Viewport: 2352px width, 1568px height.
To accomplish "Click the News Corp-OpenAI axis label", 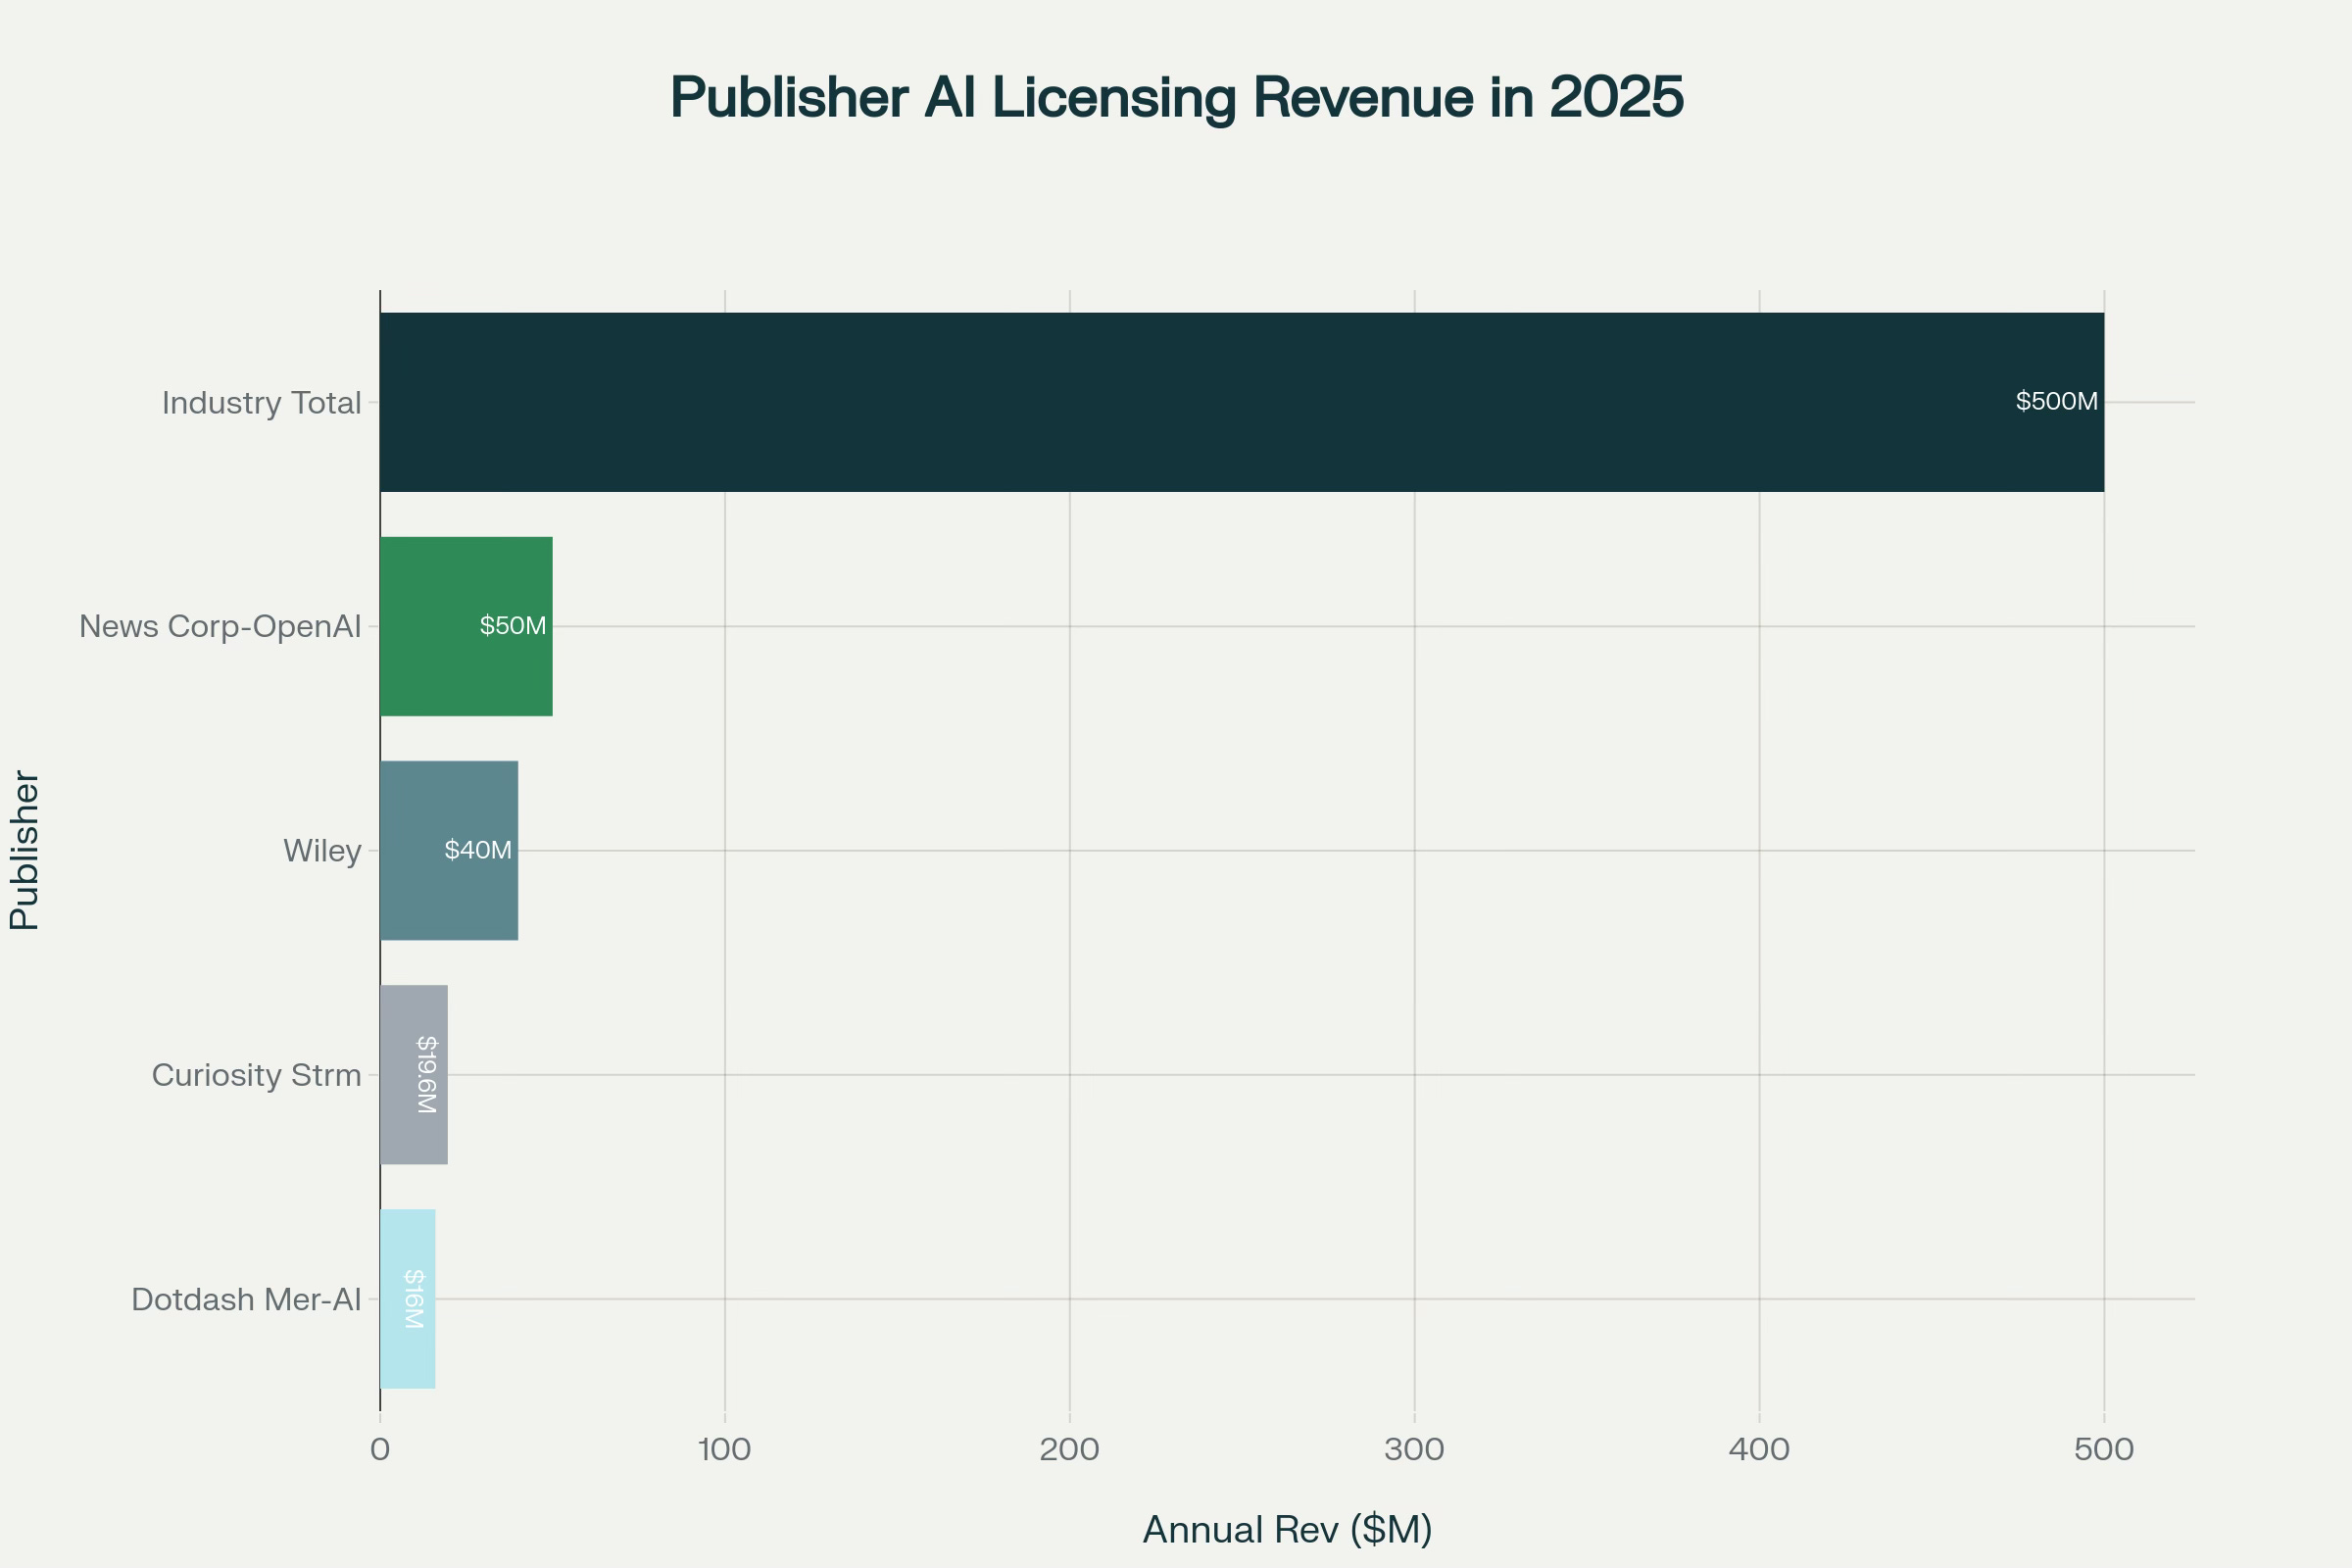I will [x=220, y=627].
